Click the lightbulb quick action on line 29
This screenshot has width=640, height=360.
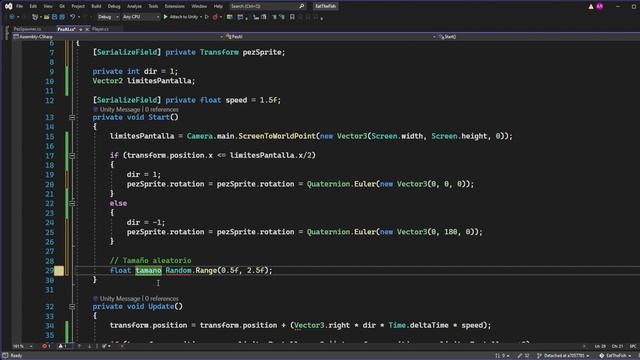pyautogui.click(x=59, y=270)
